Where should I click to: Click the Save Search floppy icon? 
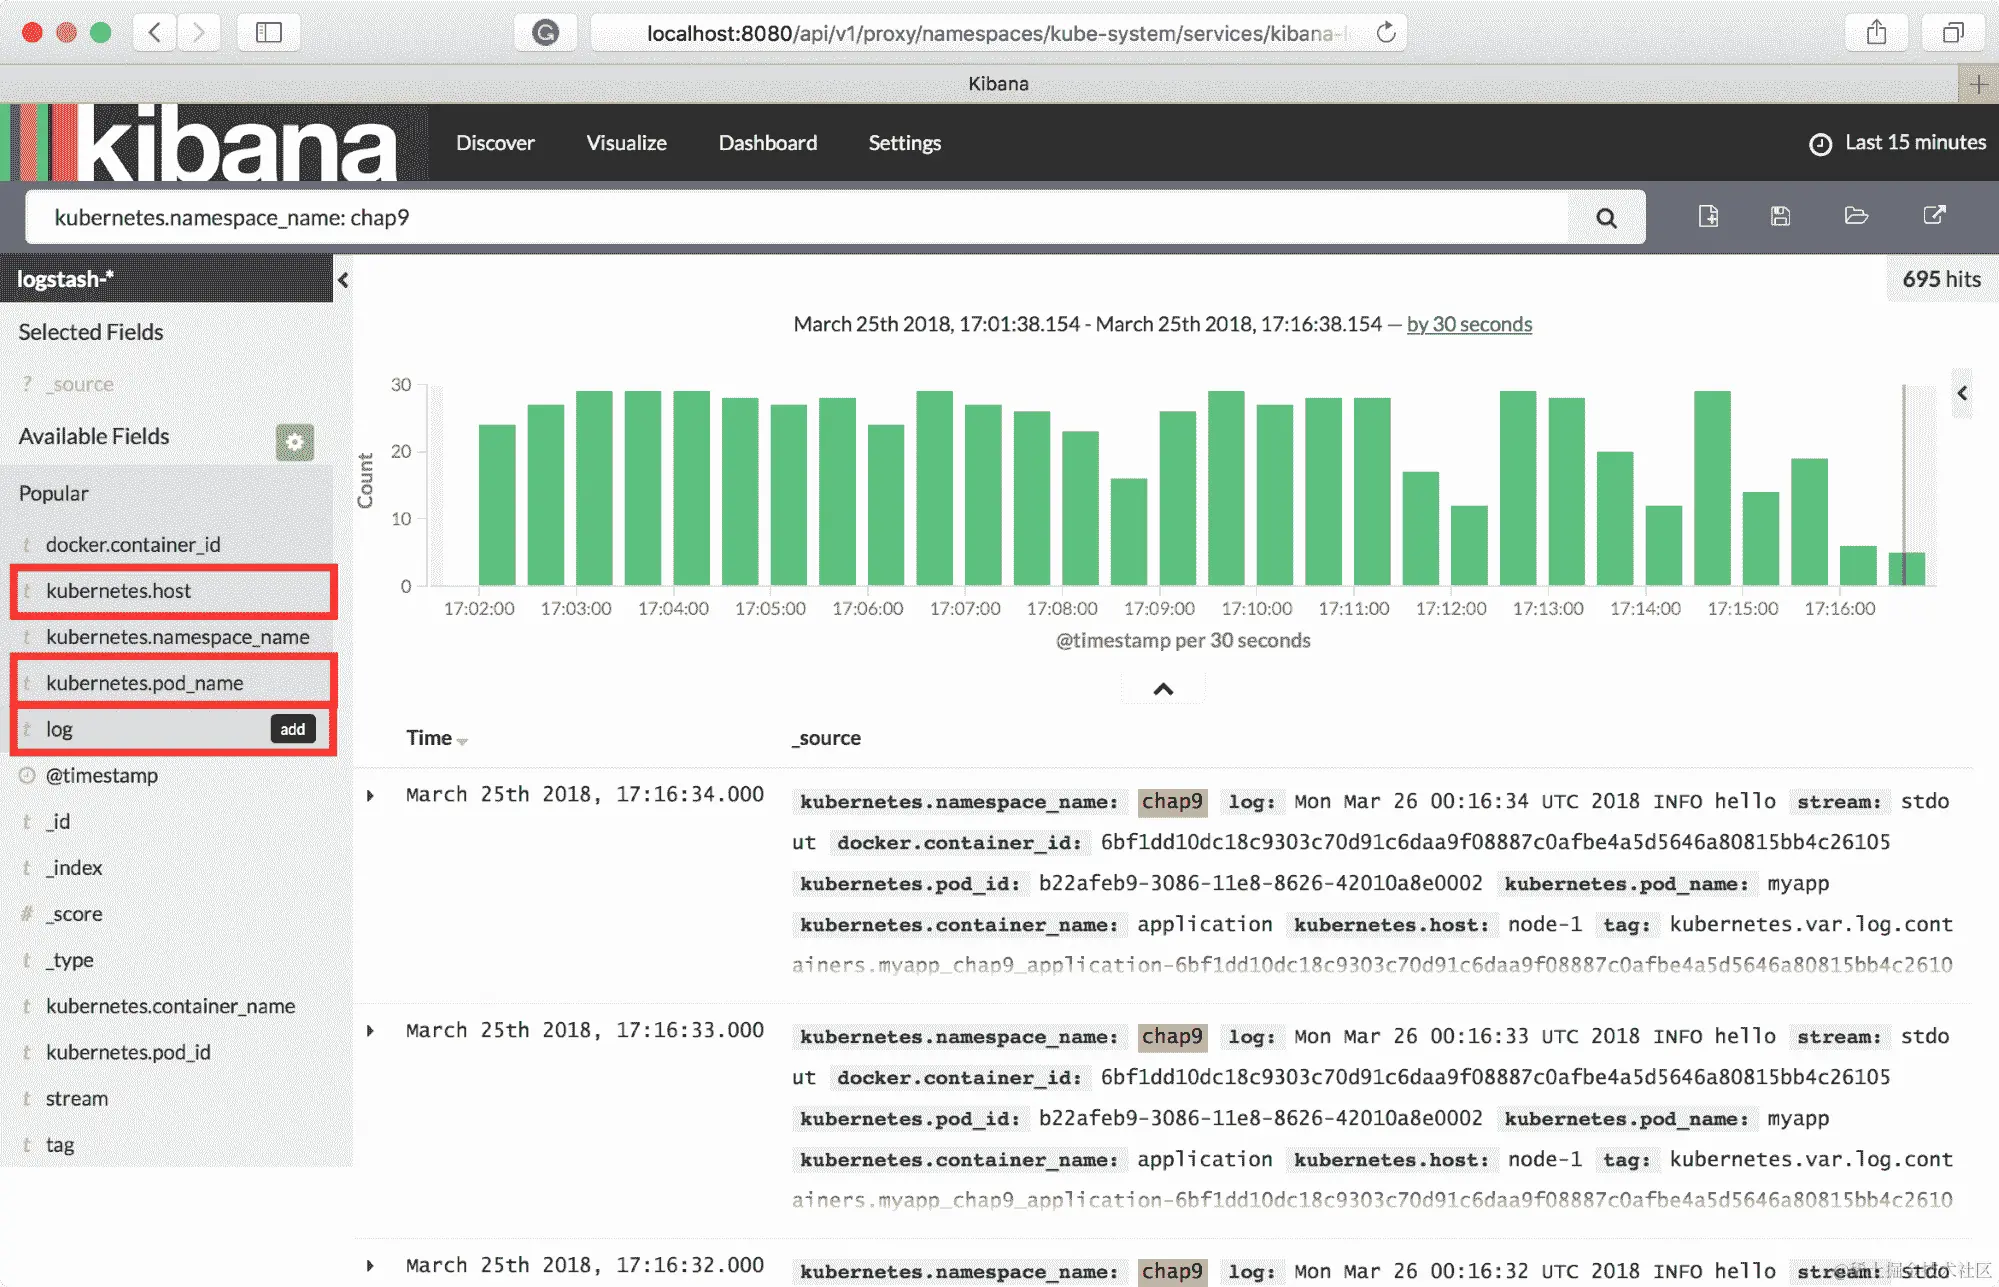1780,216
